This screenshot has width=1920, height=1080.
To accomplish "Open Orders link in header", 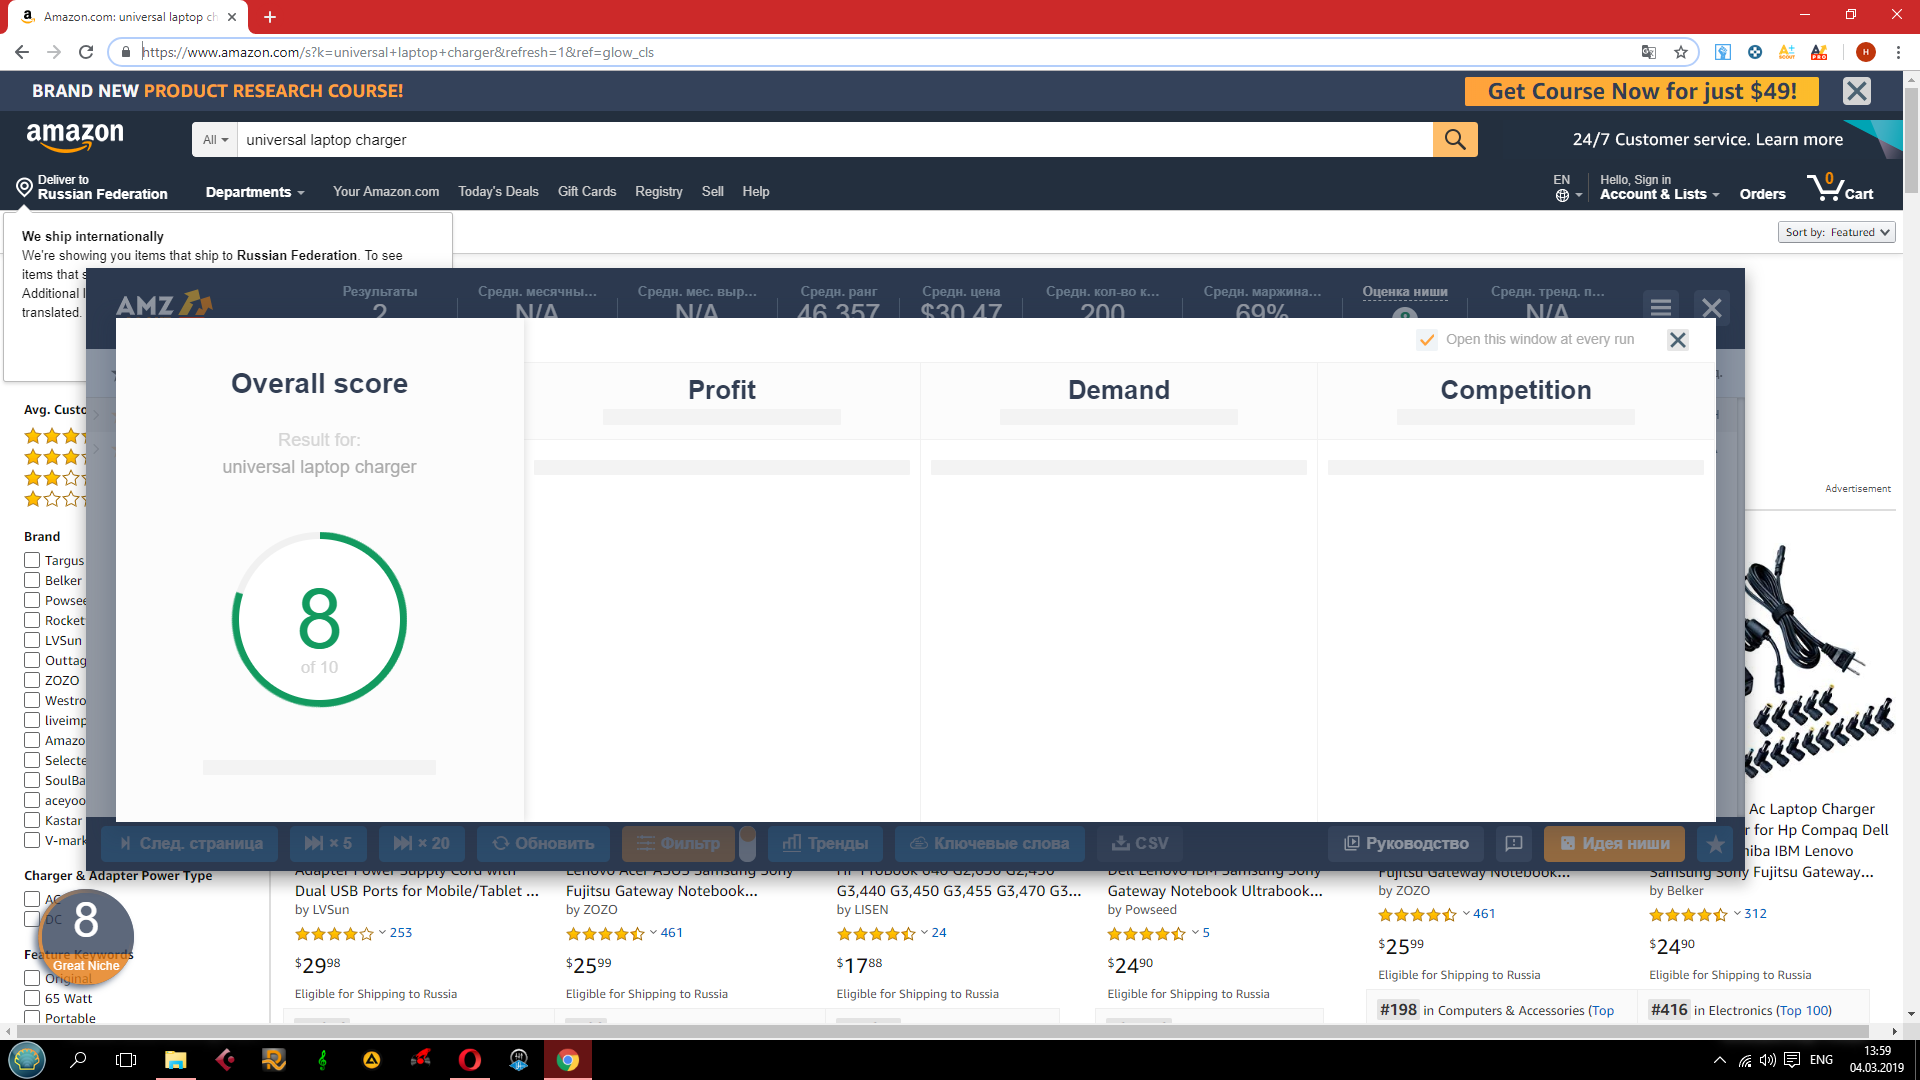I will coord(1762,194).
